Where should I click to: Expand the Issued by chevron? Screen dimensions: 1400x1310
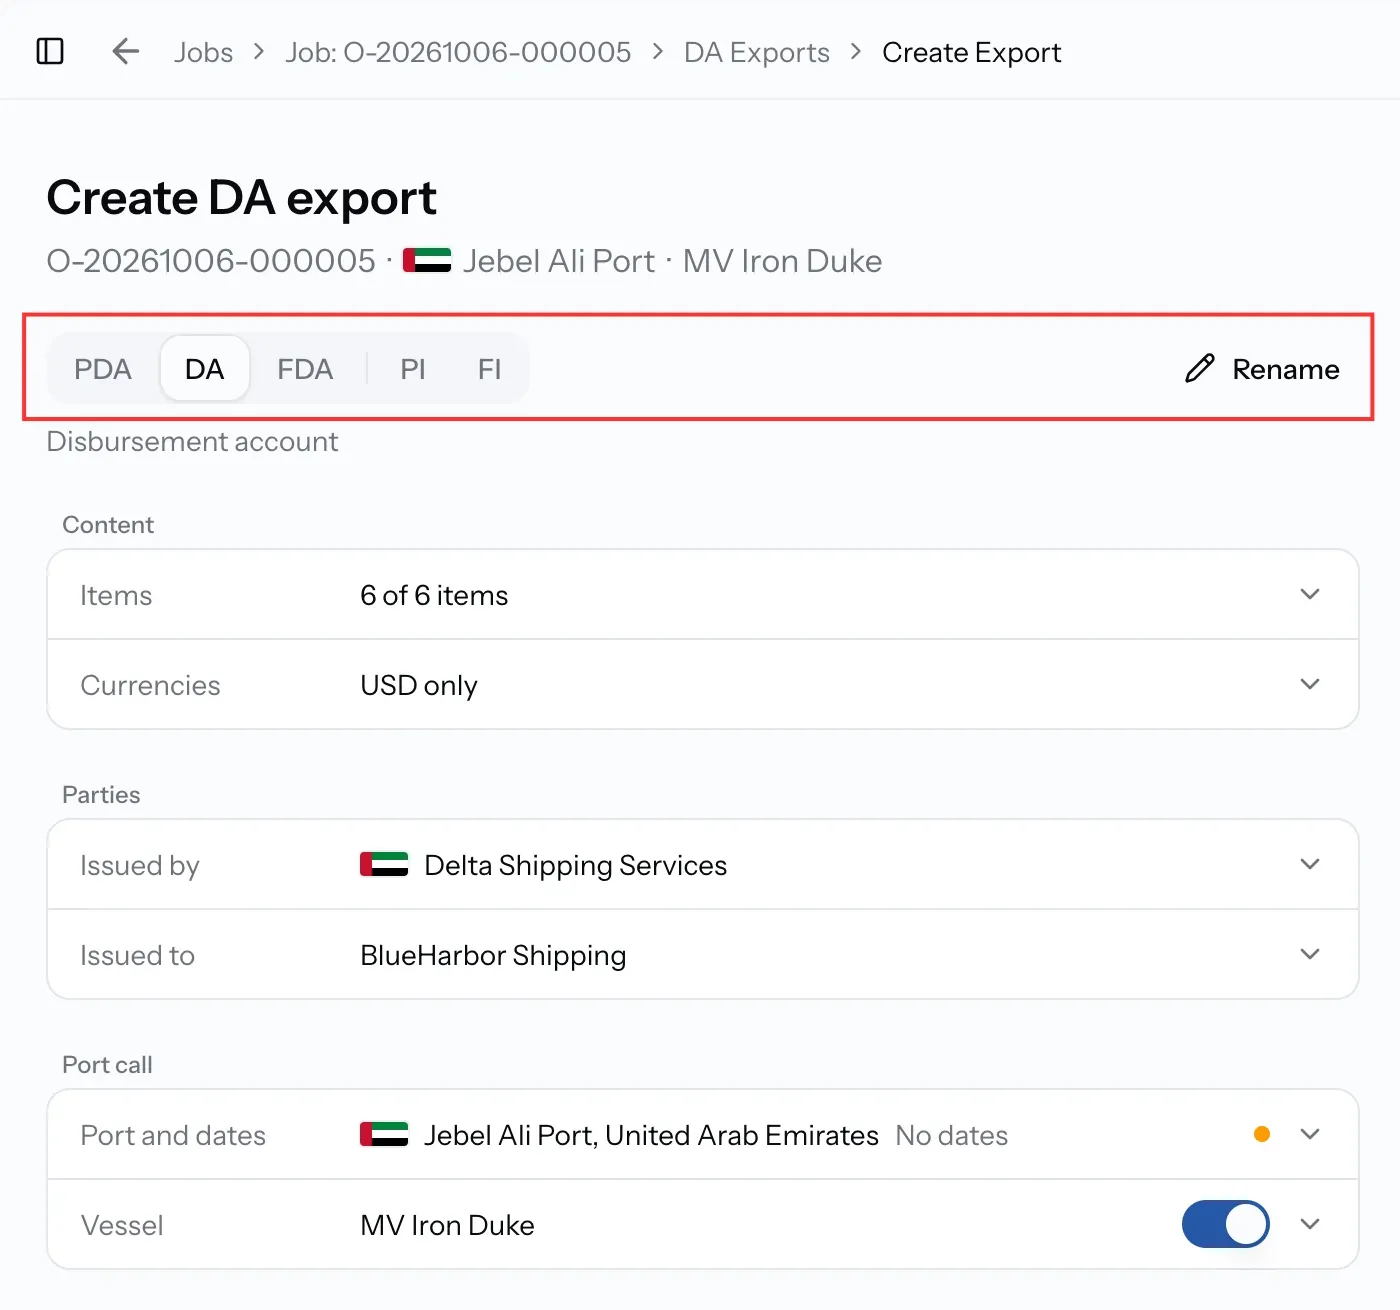pos(1310,864)
